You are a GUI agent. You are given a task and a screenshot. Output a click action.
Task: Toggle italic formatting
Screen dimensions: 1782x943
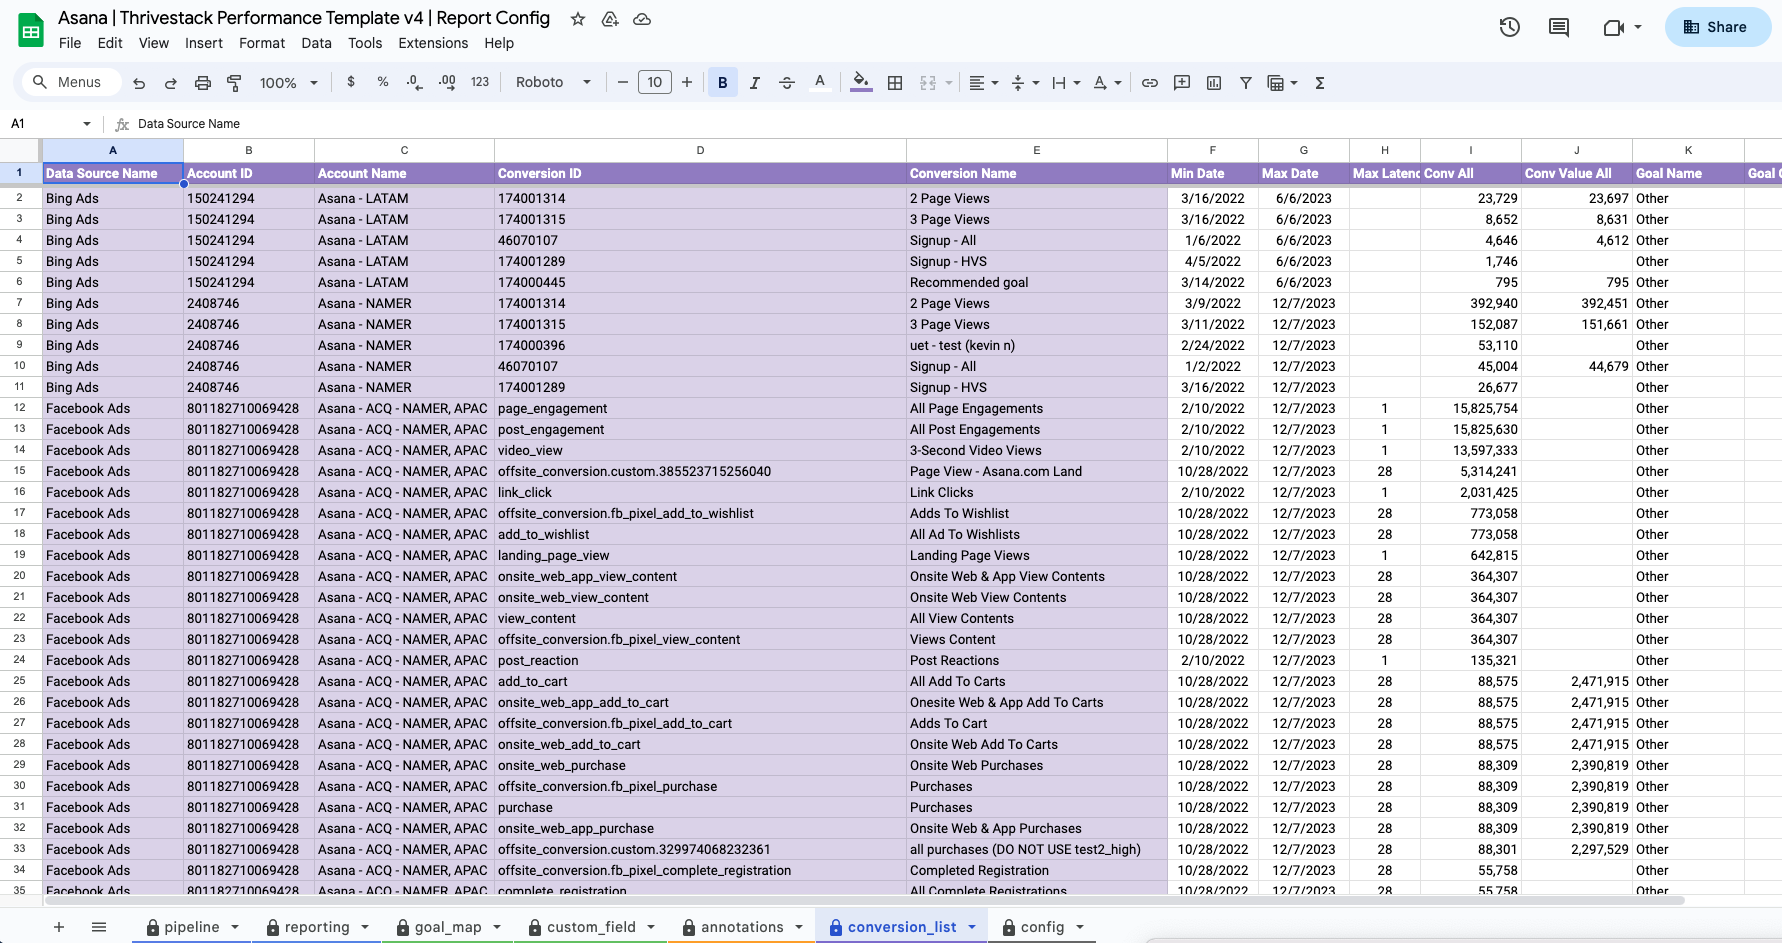[755, 83]
